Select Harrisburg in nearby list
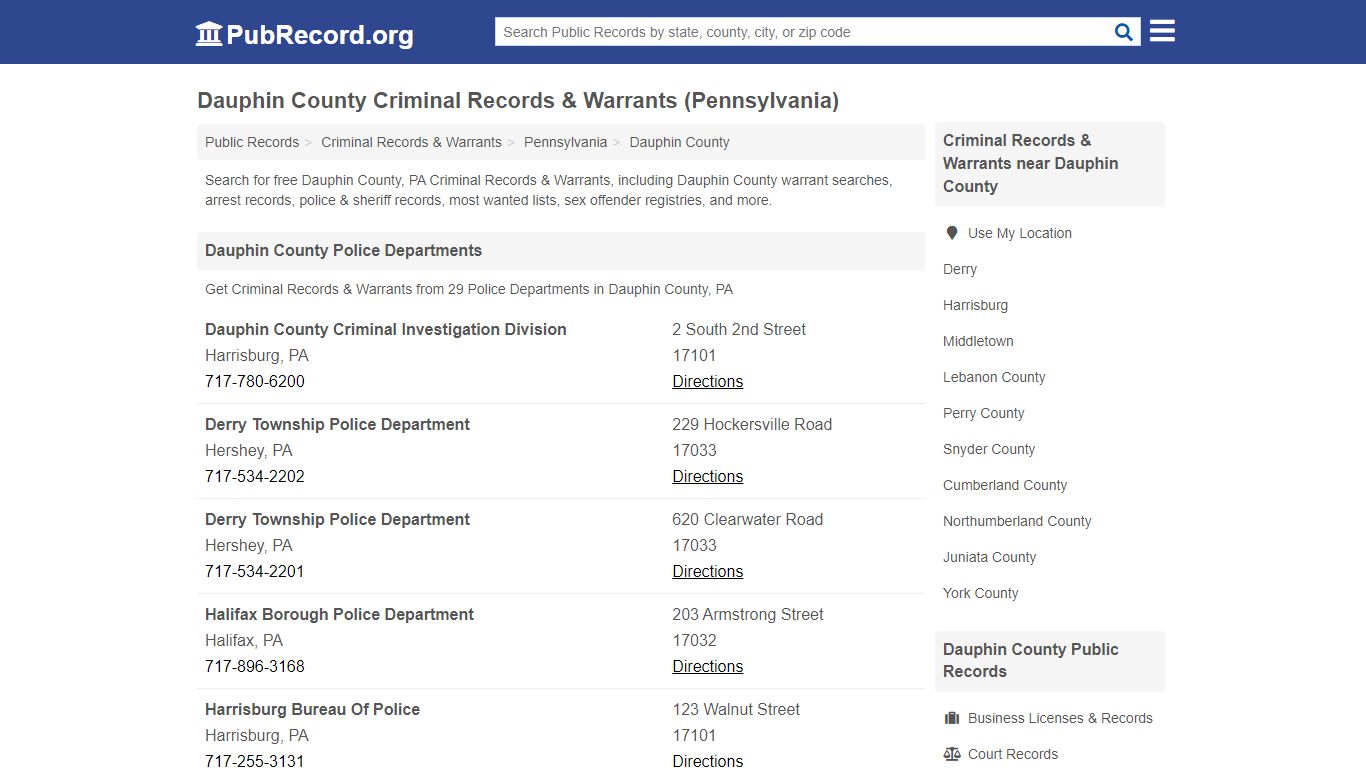The width and height of the screenshot is (1366, 768). [x=975, y=305]
